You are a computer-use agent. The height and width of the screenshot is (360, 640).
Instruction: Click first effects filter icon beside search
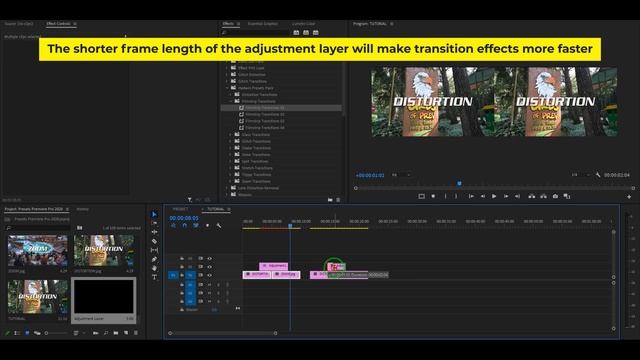296,33
